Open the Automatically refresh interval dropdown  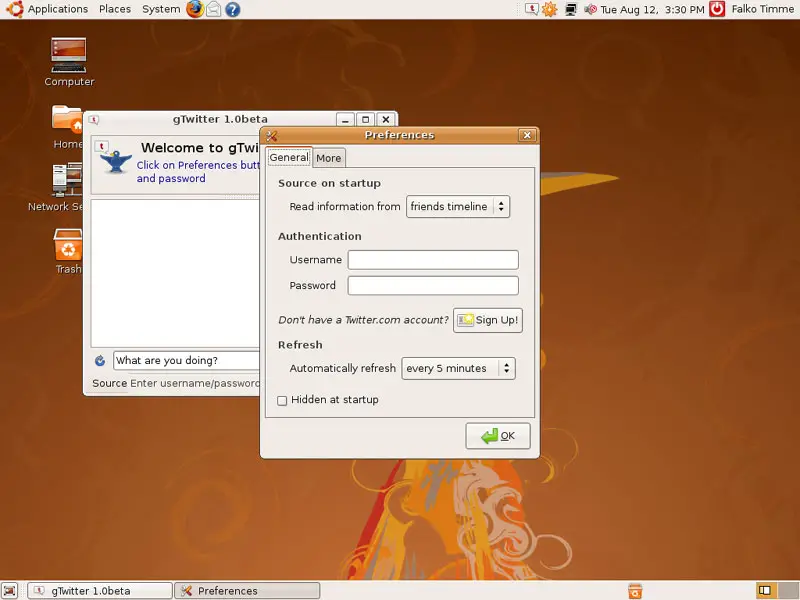click(x=458, y=368)
